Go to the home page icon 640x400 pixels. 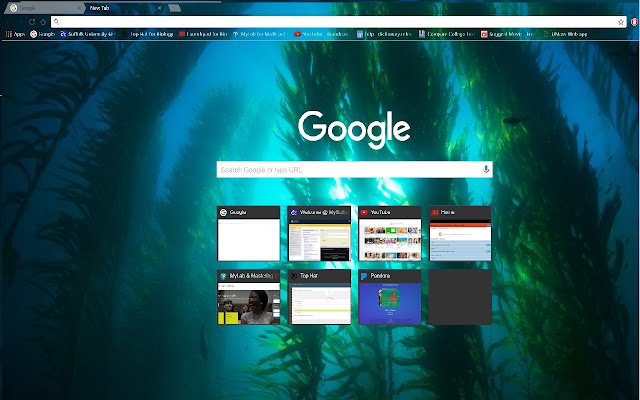43,22
